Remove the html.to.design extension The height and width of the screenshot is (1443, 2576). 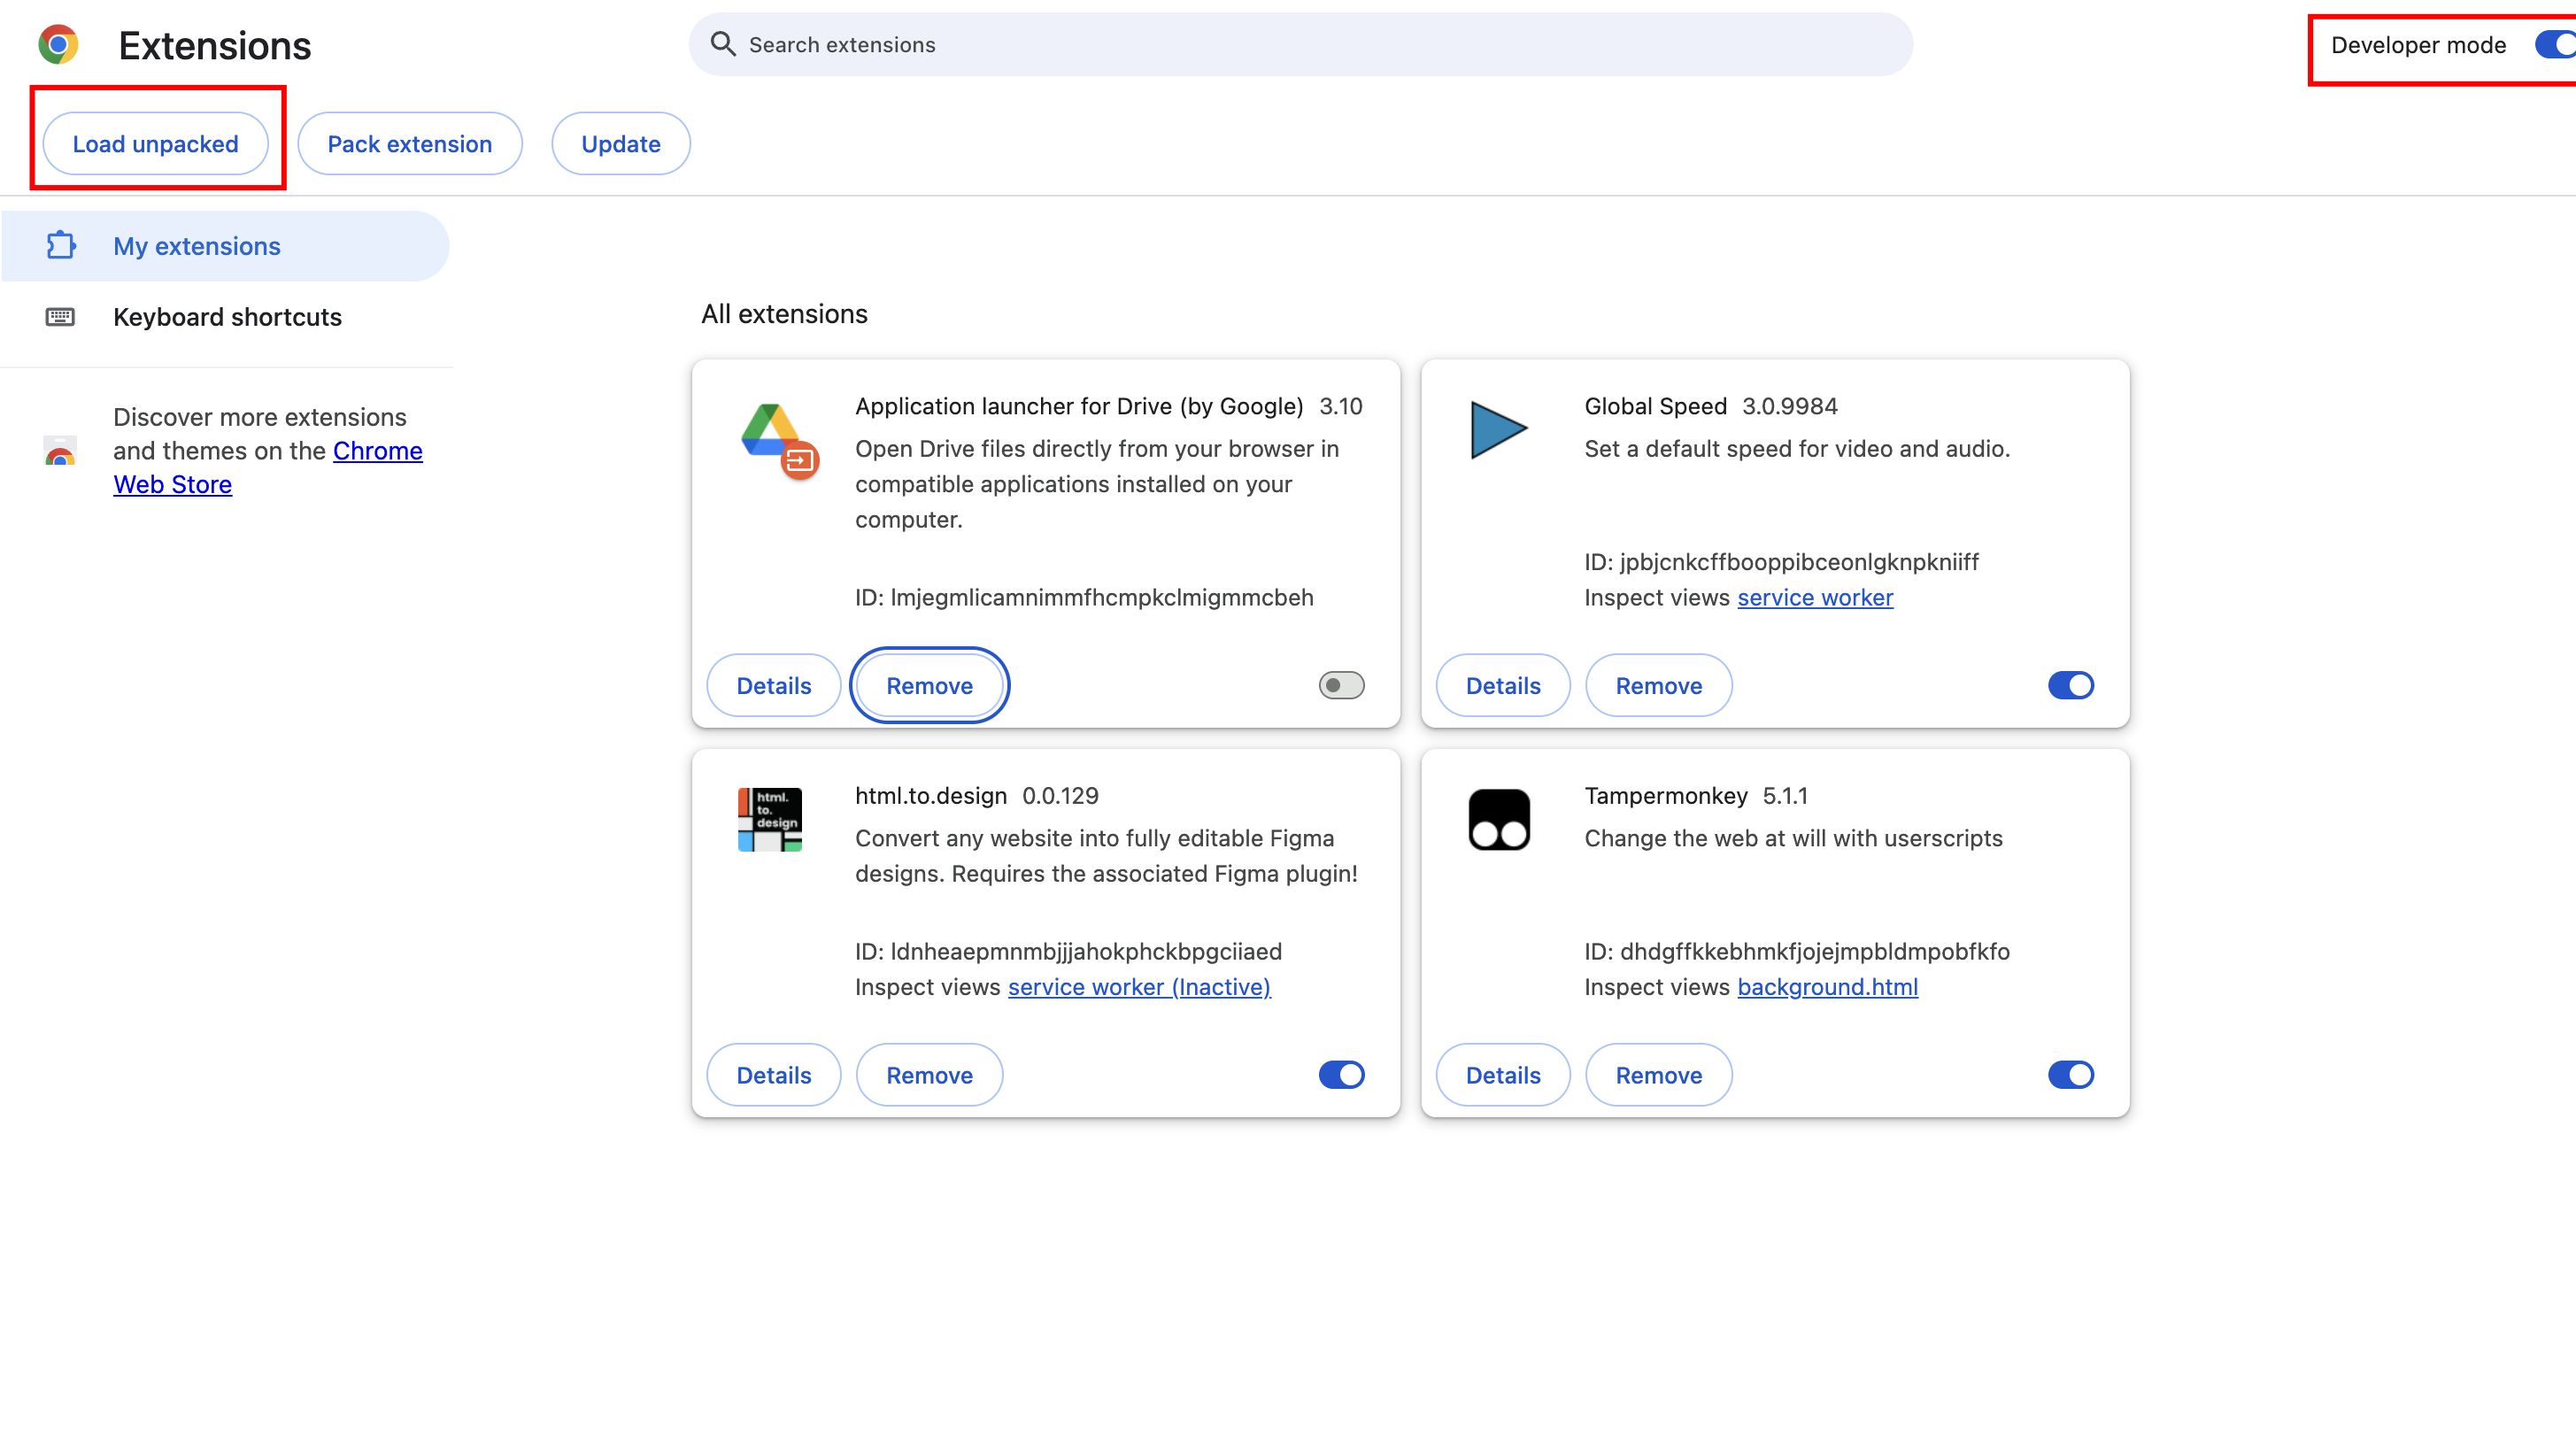[x=929, y=1075]
